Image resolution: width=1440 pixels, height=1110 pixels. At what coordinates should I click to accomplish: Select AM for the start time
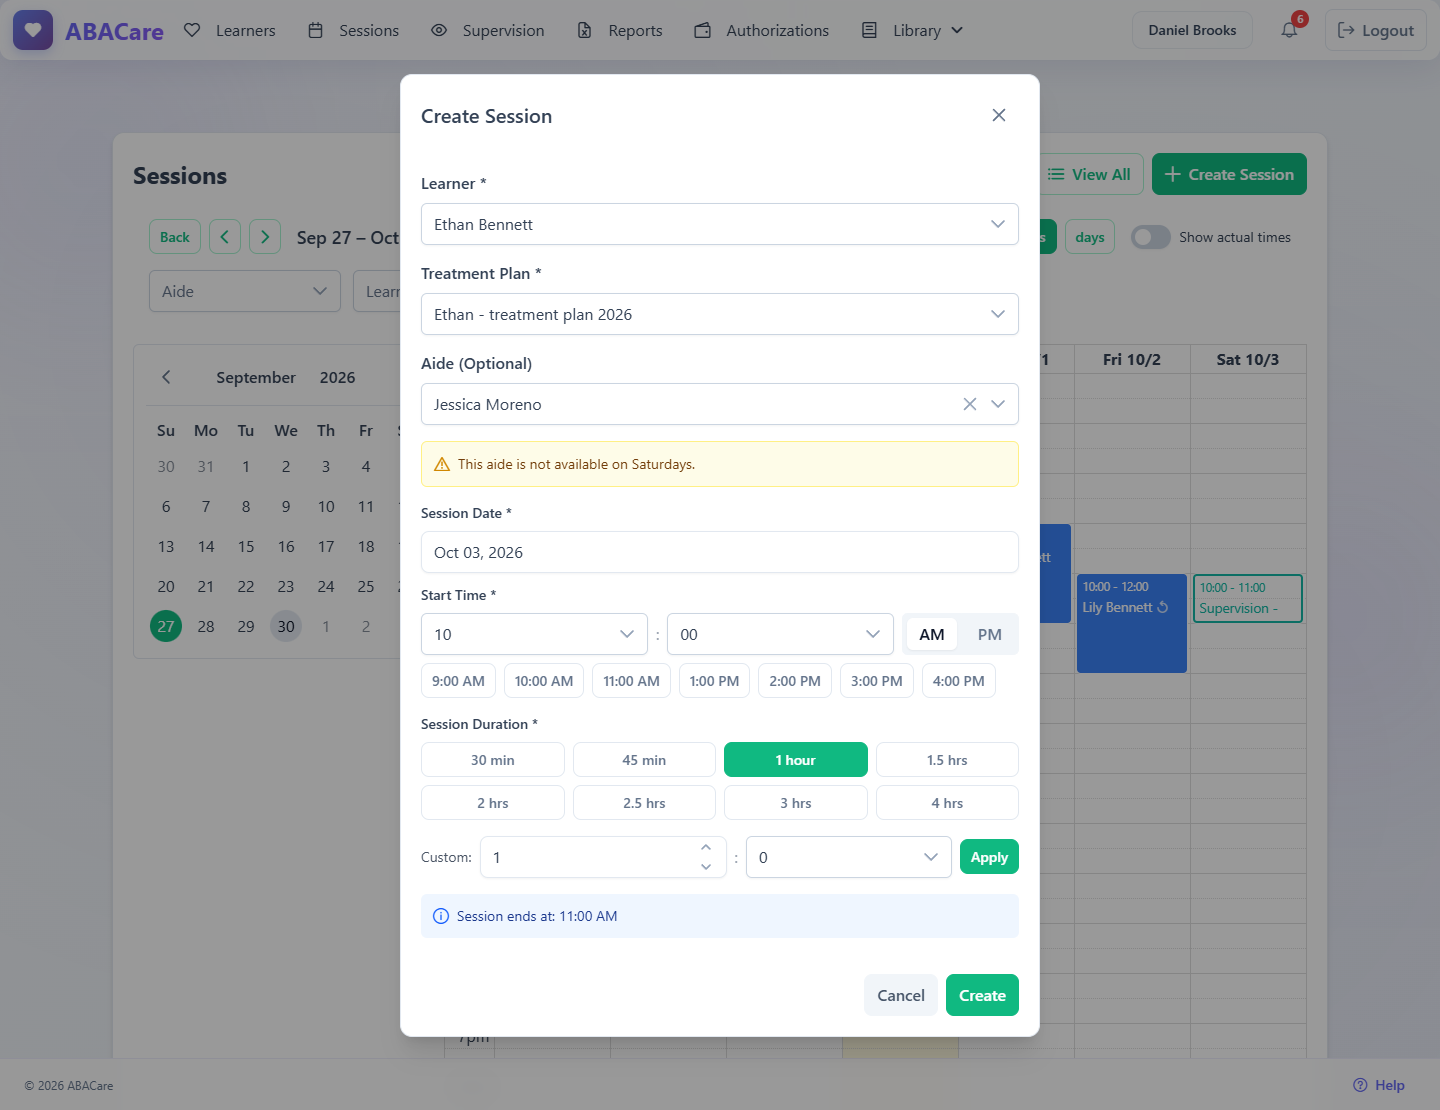pyautogui.click(x=932, y=634)
